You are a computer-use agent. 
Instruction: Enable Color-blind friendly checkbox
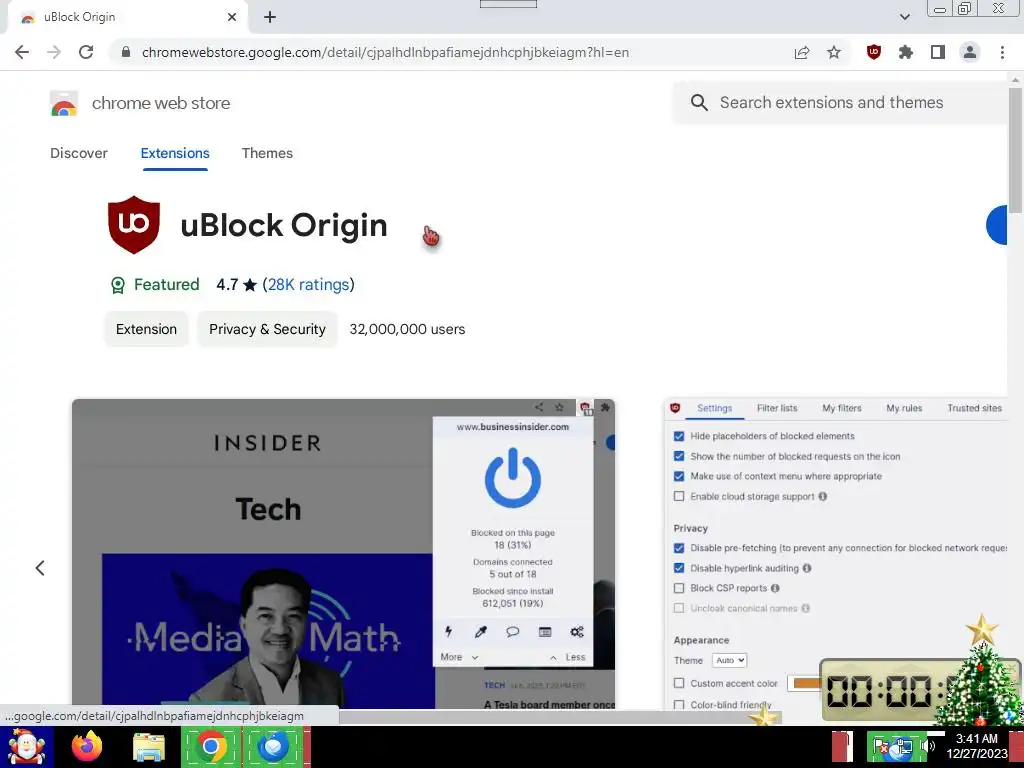(679, 705)
